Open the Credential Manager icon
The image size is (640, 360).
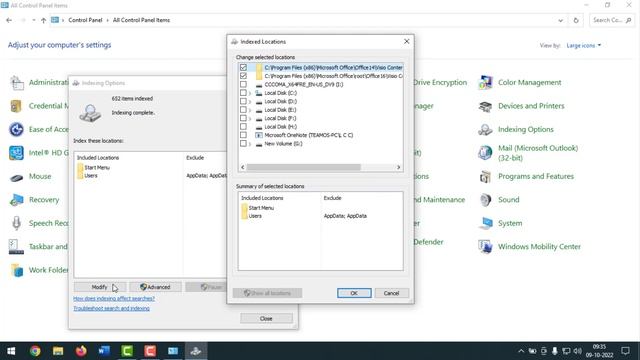coord(16,106)
